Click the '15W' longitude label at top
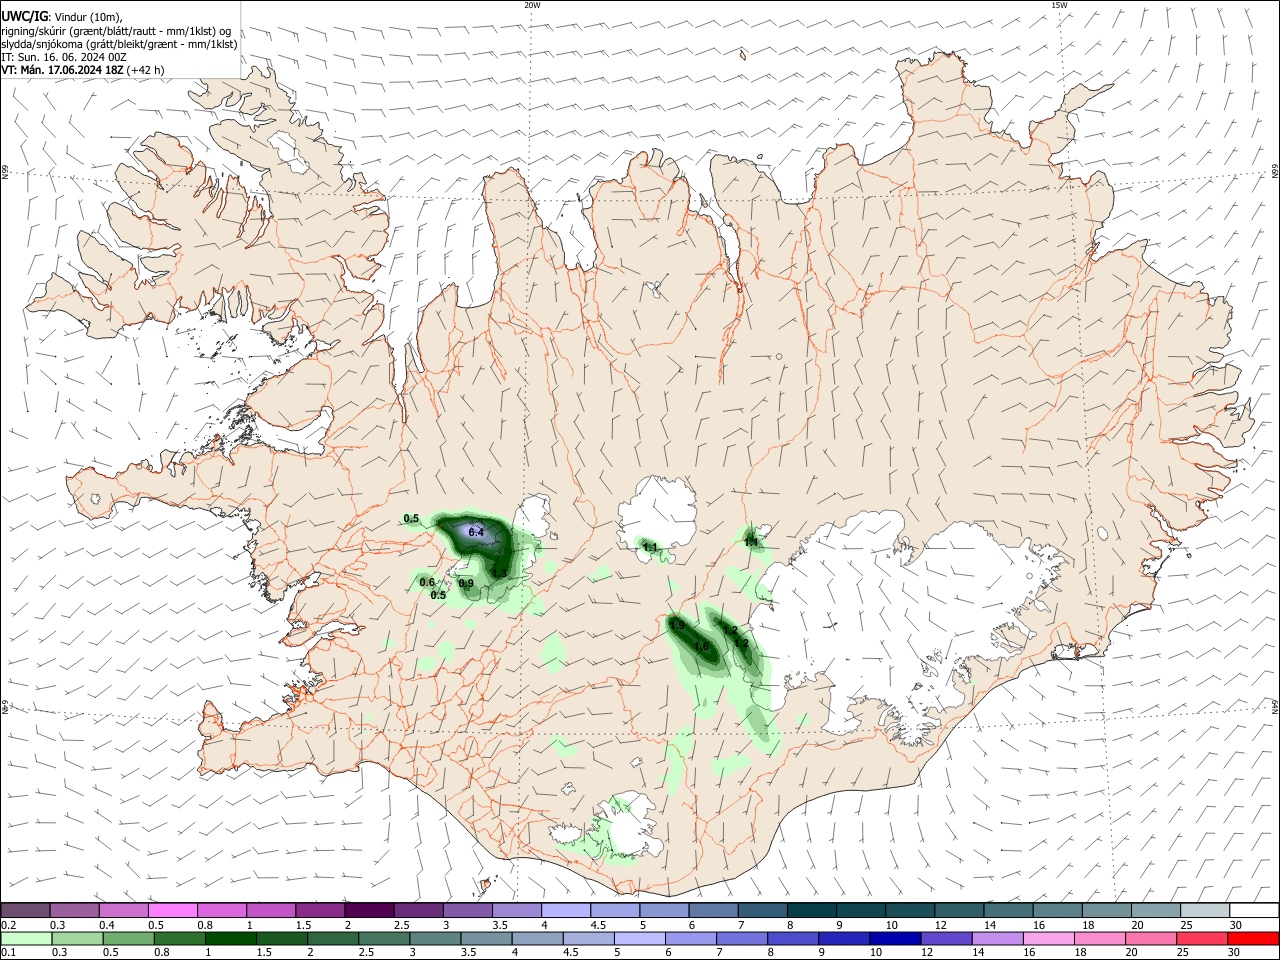Image resolution: width=1280 pixels, height=960 pixels. (x=1059, y=5)
